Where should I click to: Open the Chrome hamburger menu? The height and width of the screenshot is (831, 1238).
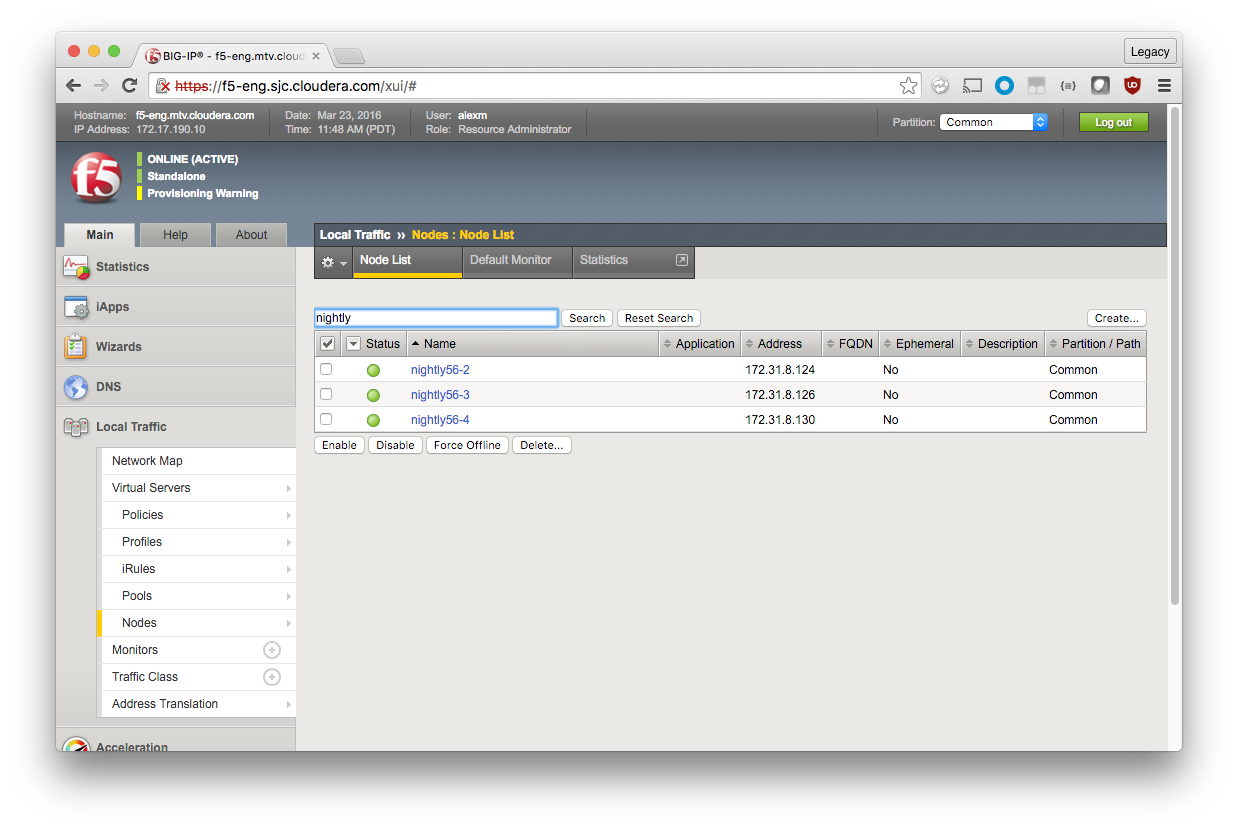point(1164,86)
